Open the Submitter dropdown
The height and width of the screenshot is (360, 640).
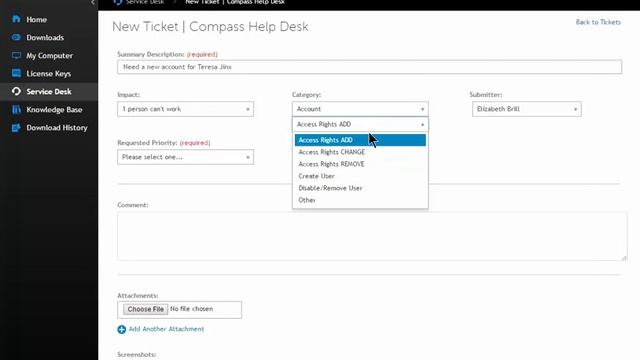527,109
